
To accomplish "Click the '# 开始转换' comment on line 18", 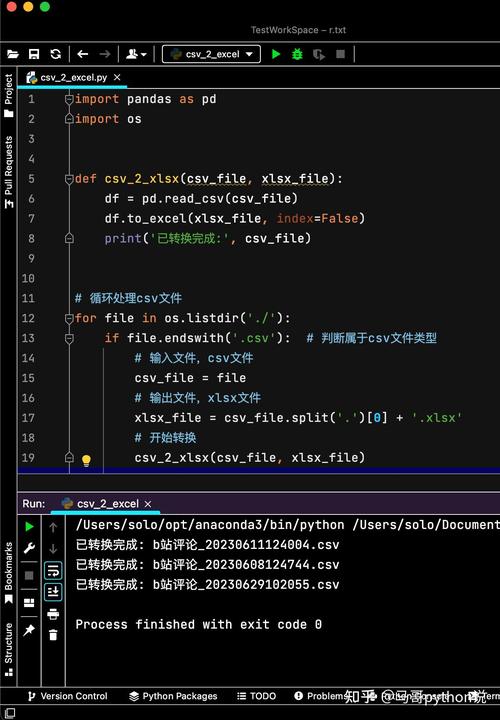I will tap(165, 438).
